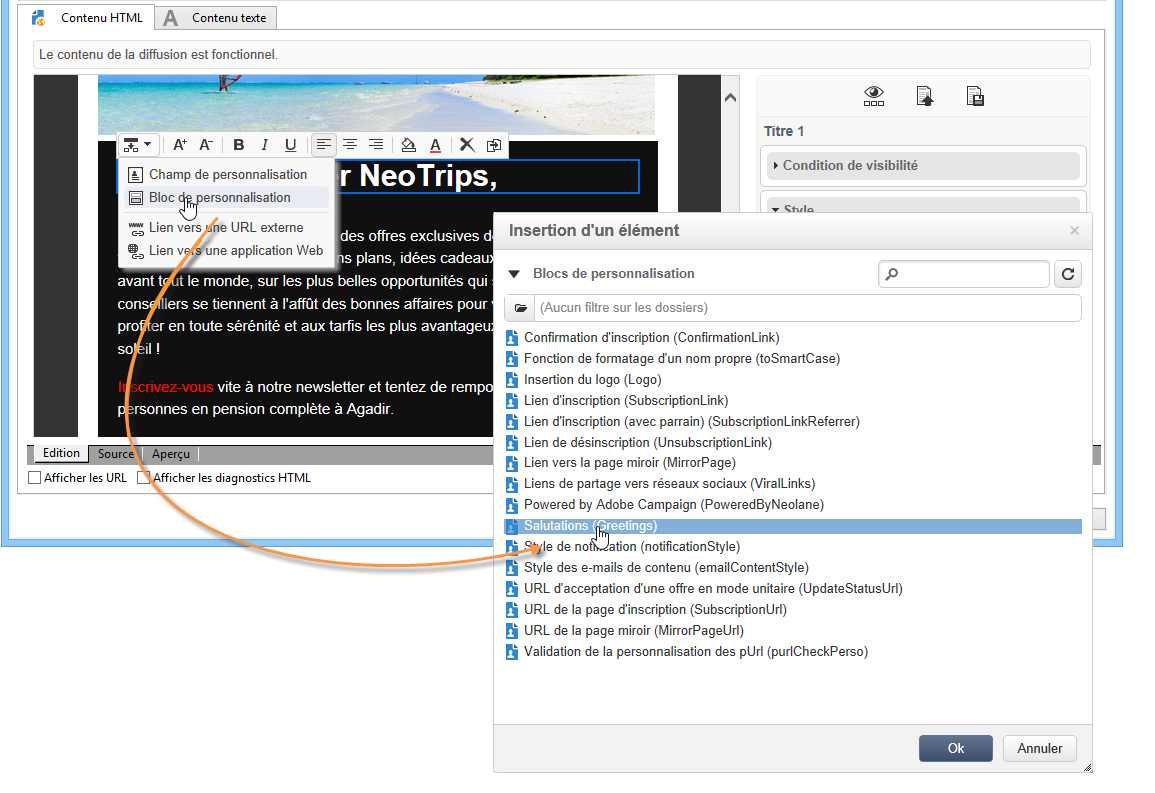Select Lien d'inscription (SubscriptionLink)

[625, 401]
